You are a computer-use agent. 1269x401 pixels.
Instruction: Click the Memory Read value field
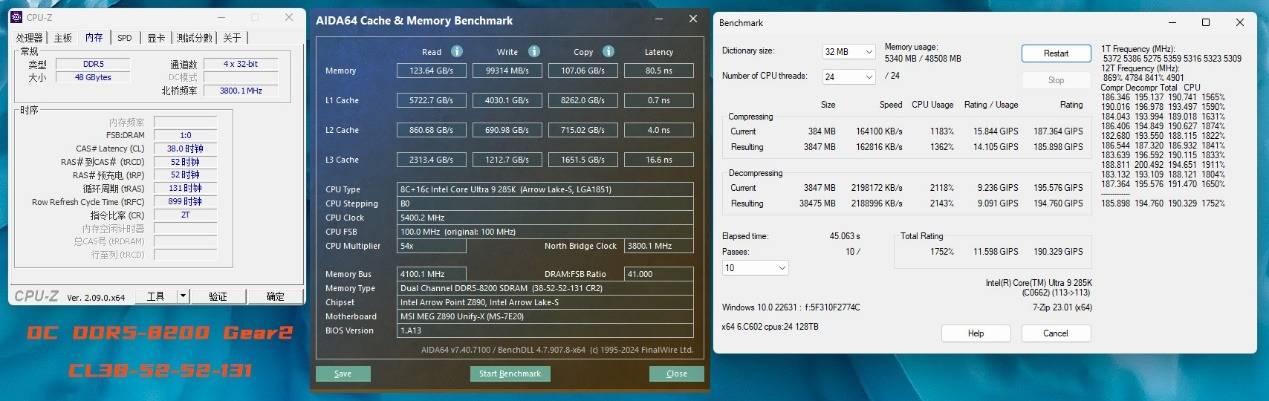point(431,71)
